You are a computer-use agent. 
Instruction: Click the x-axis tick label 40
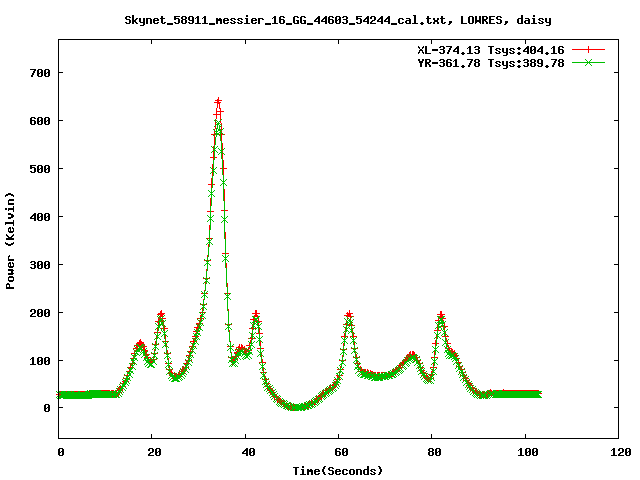click(248, 452)
